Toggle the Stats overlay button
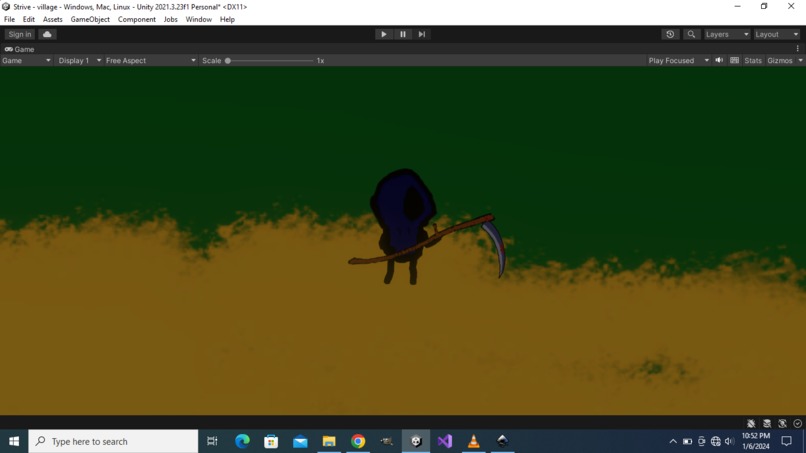This screenshot has width=806, height=453. tap(753, 61)
